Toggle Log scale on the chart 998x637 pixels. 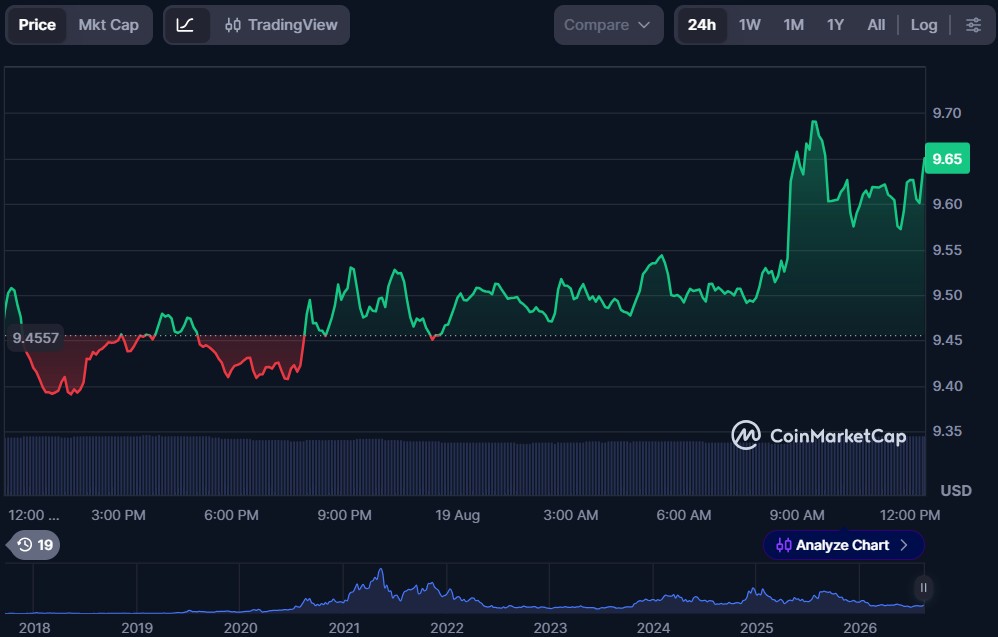924,25
